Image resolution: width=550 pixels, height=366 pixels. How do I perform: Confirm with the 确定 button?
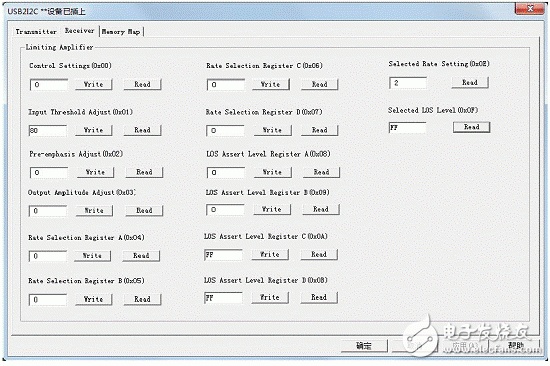point(364,346)
